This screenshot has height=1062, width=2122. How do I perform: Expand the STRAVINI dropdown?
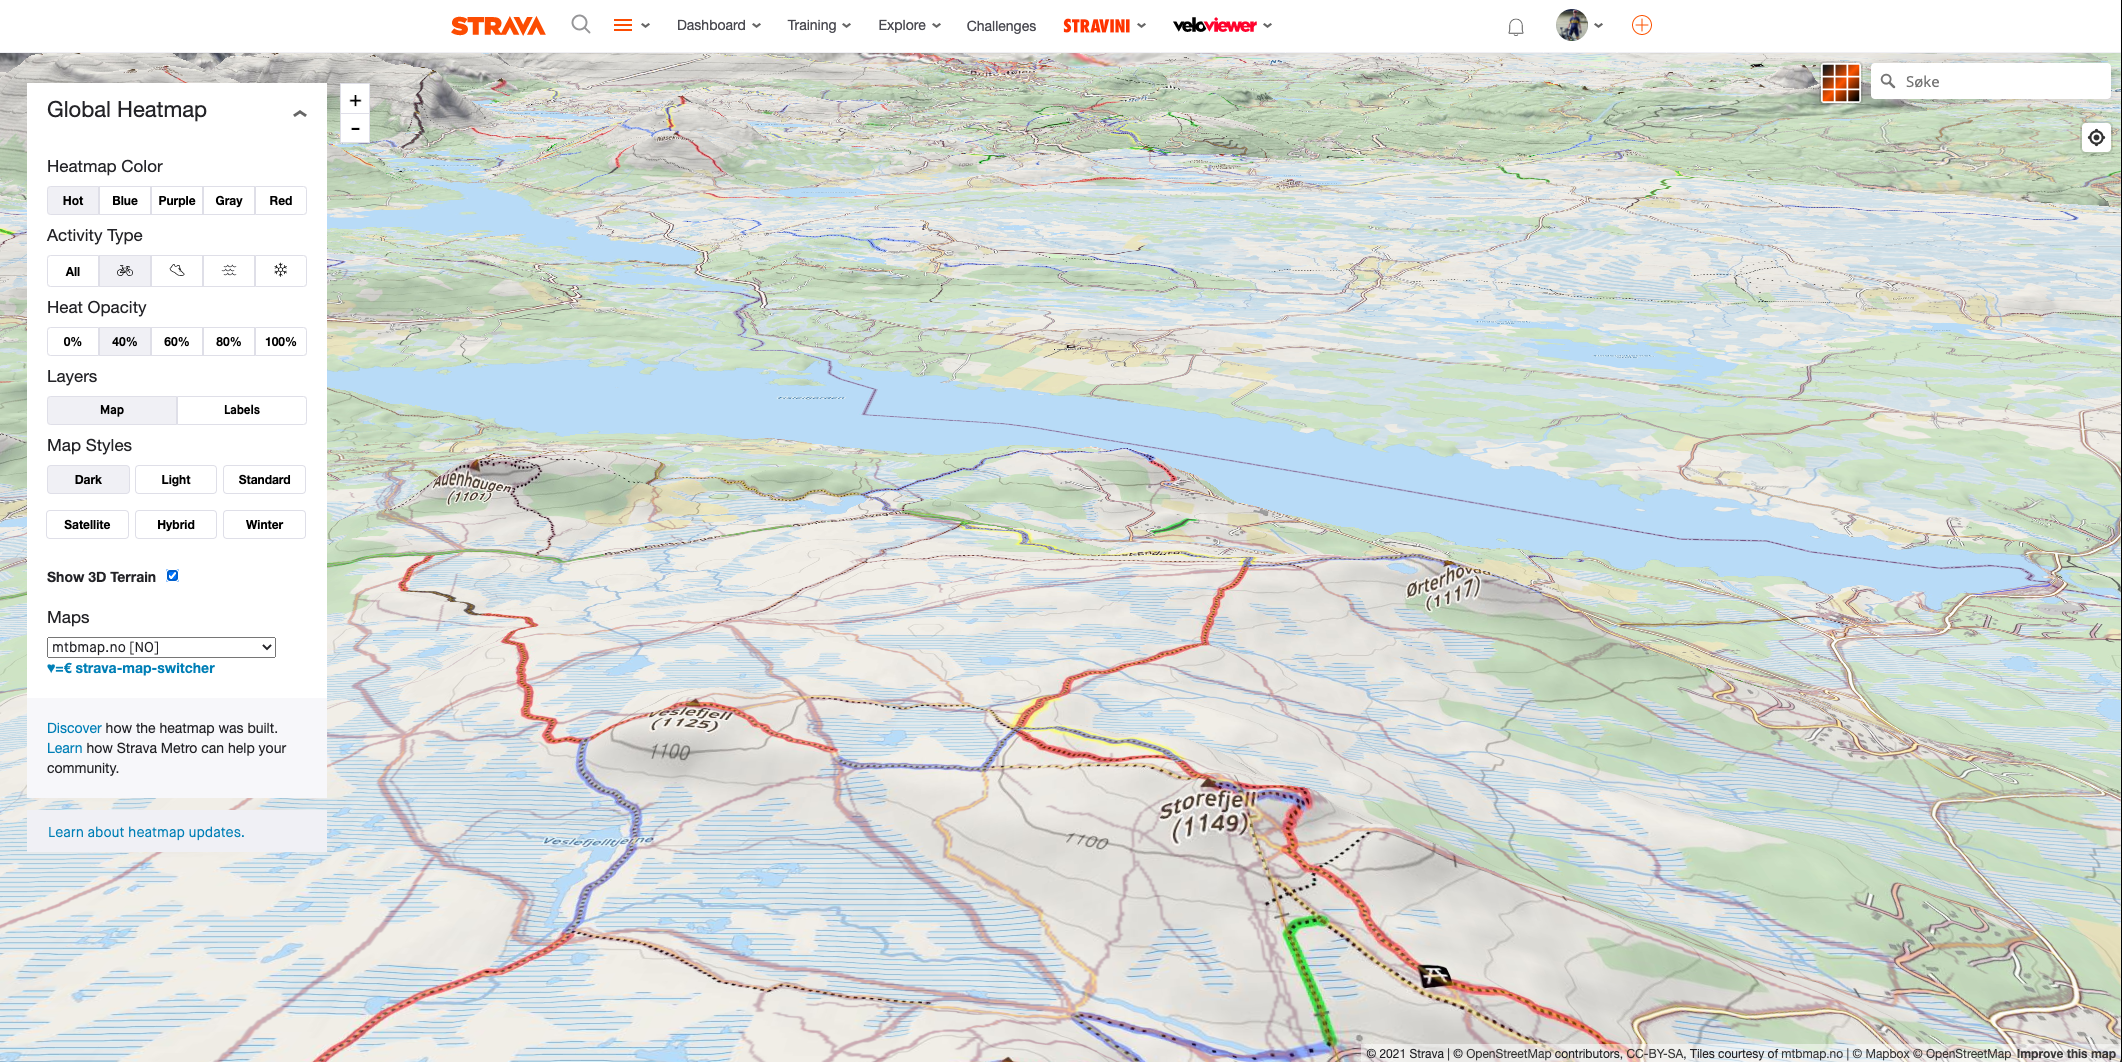coord(1104,26)
